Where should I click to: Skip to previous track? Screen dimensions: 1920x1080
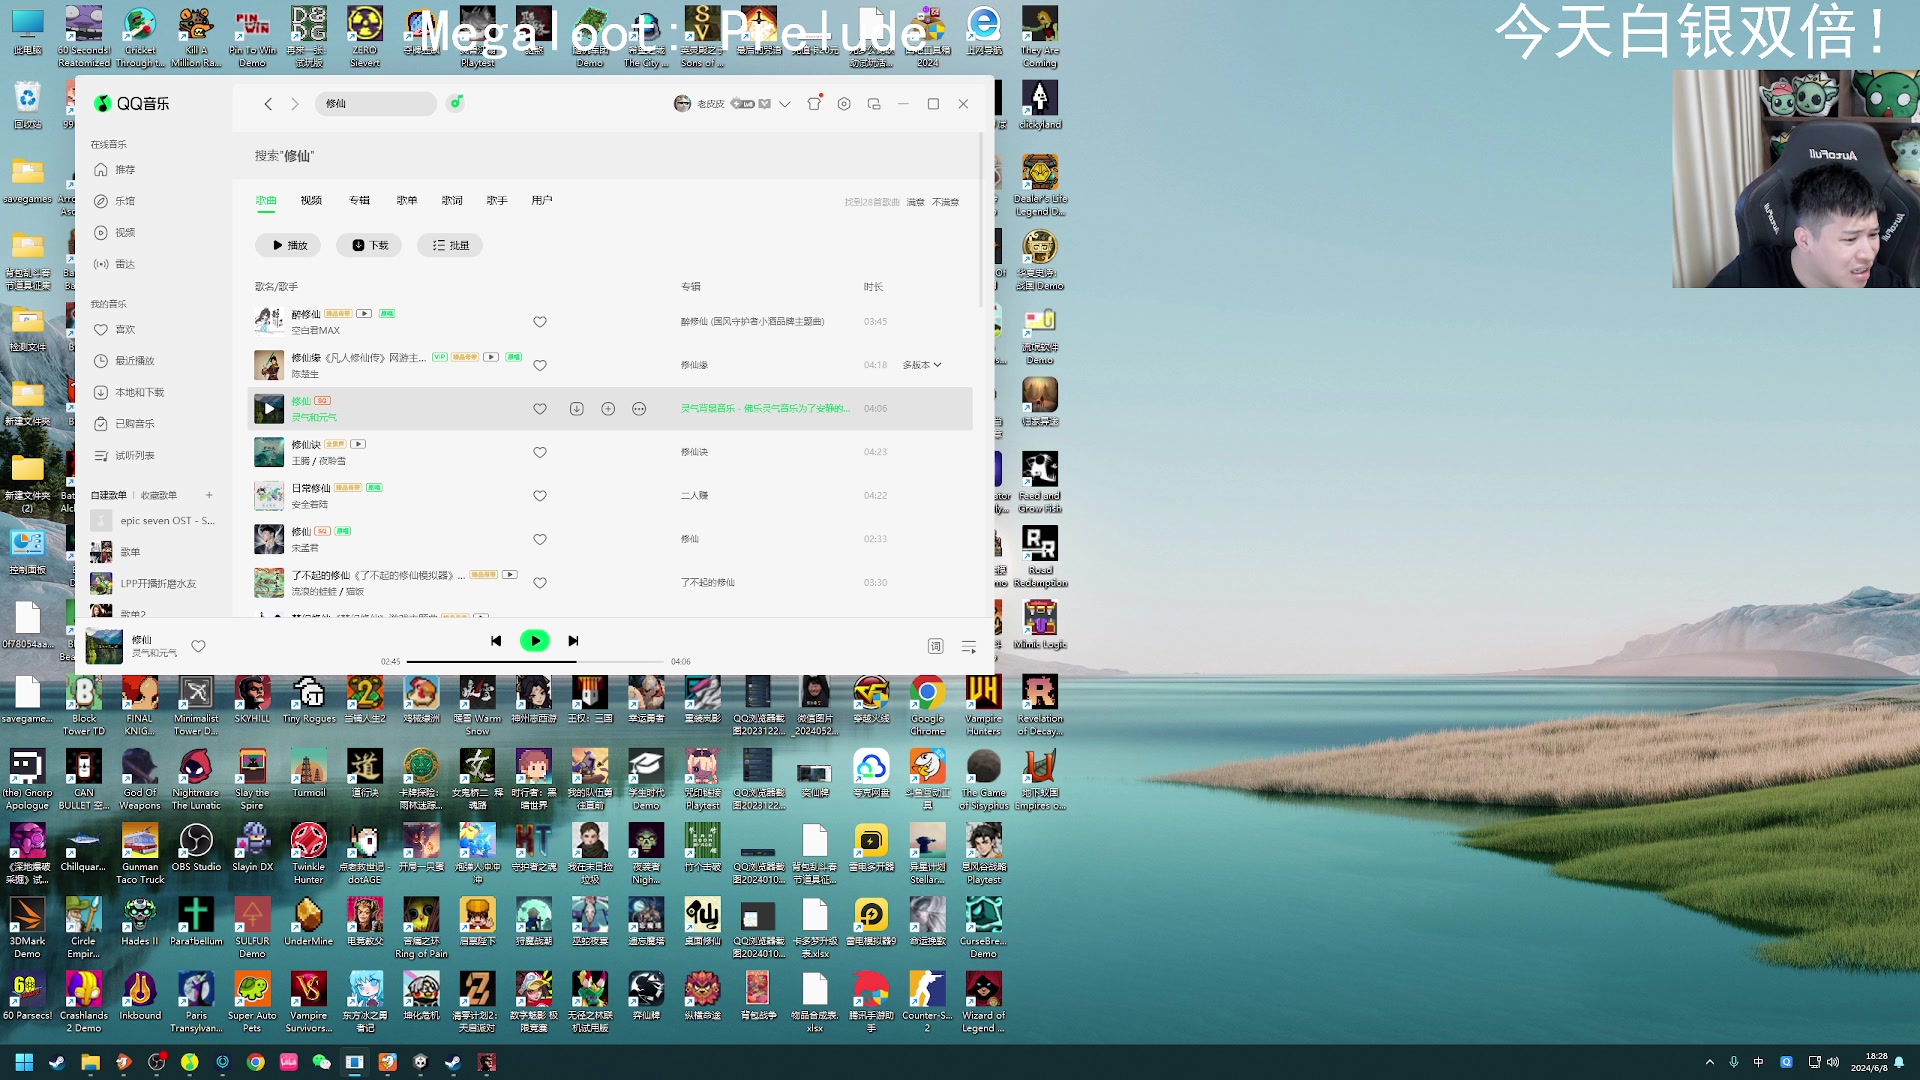tap(496, 641)
